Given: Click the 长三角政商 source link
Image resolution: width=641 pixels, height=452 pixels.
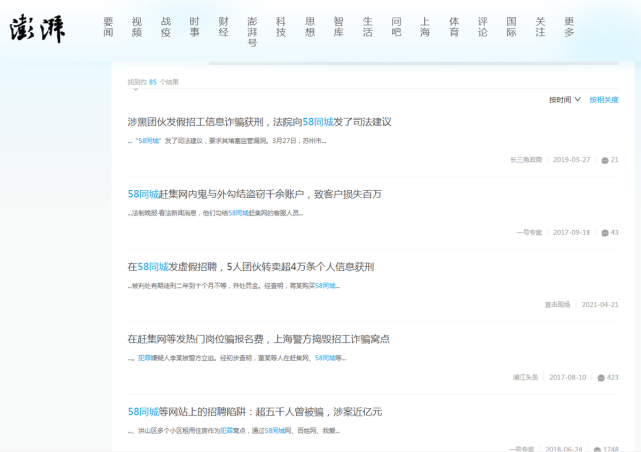Looking at the screenshot, I should (526, 160).
